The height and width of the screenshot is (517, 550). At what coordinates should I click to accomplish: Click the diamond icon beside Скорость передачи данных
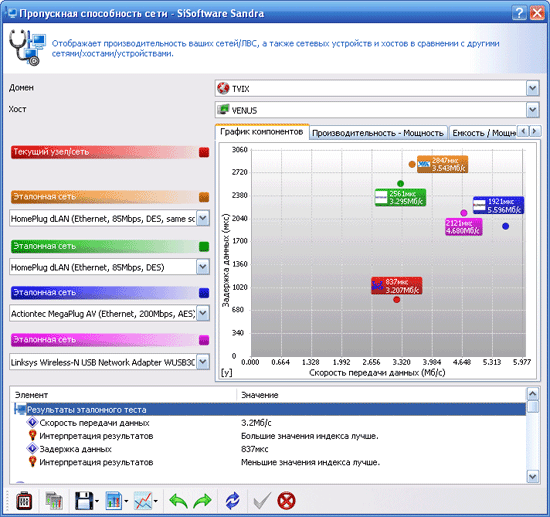[32, 422]
